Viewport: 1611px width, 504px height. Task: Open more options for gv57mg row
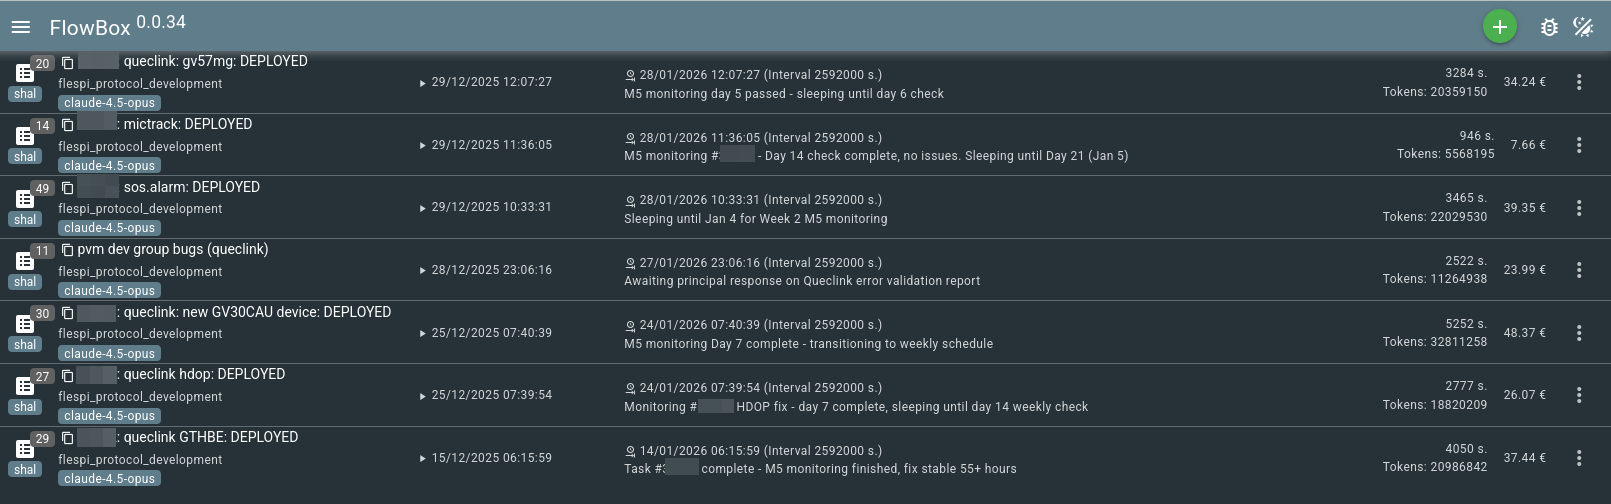(x=1579, y=82)
